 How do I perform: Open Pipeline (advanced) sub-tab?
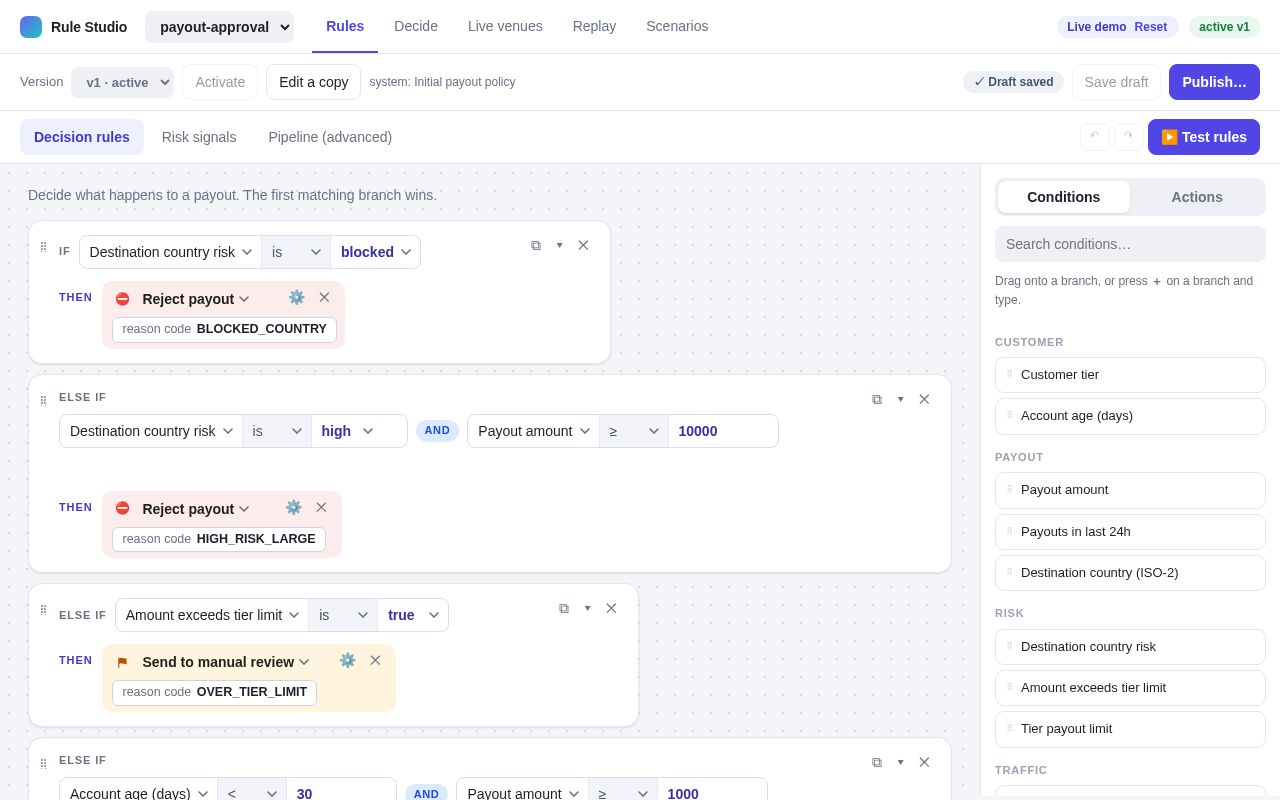[x=330, y=137]
